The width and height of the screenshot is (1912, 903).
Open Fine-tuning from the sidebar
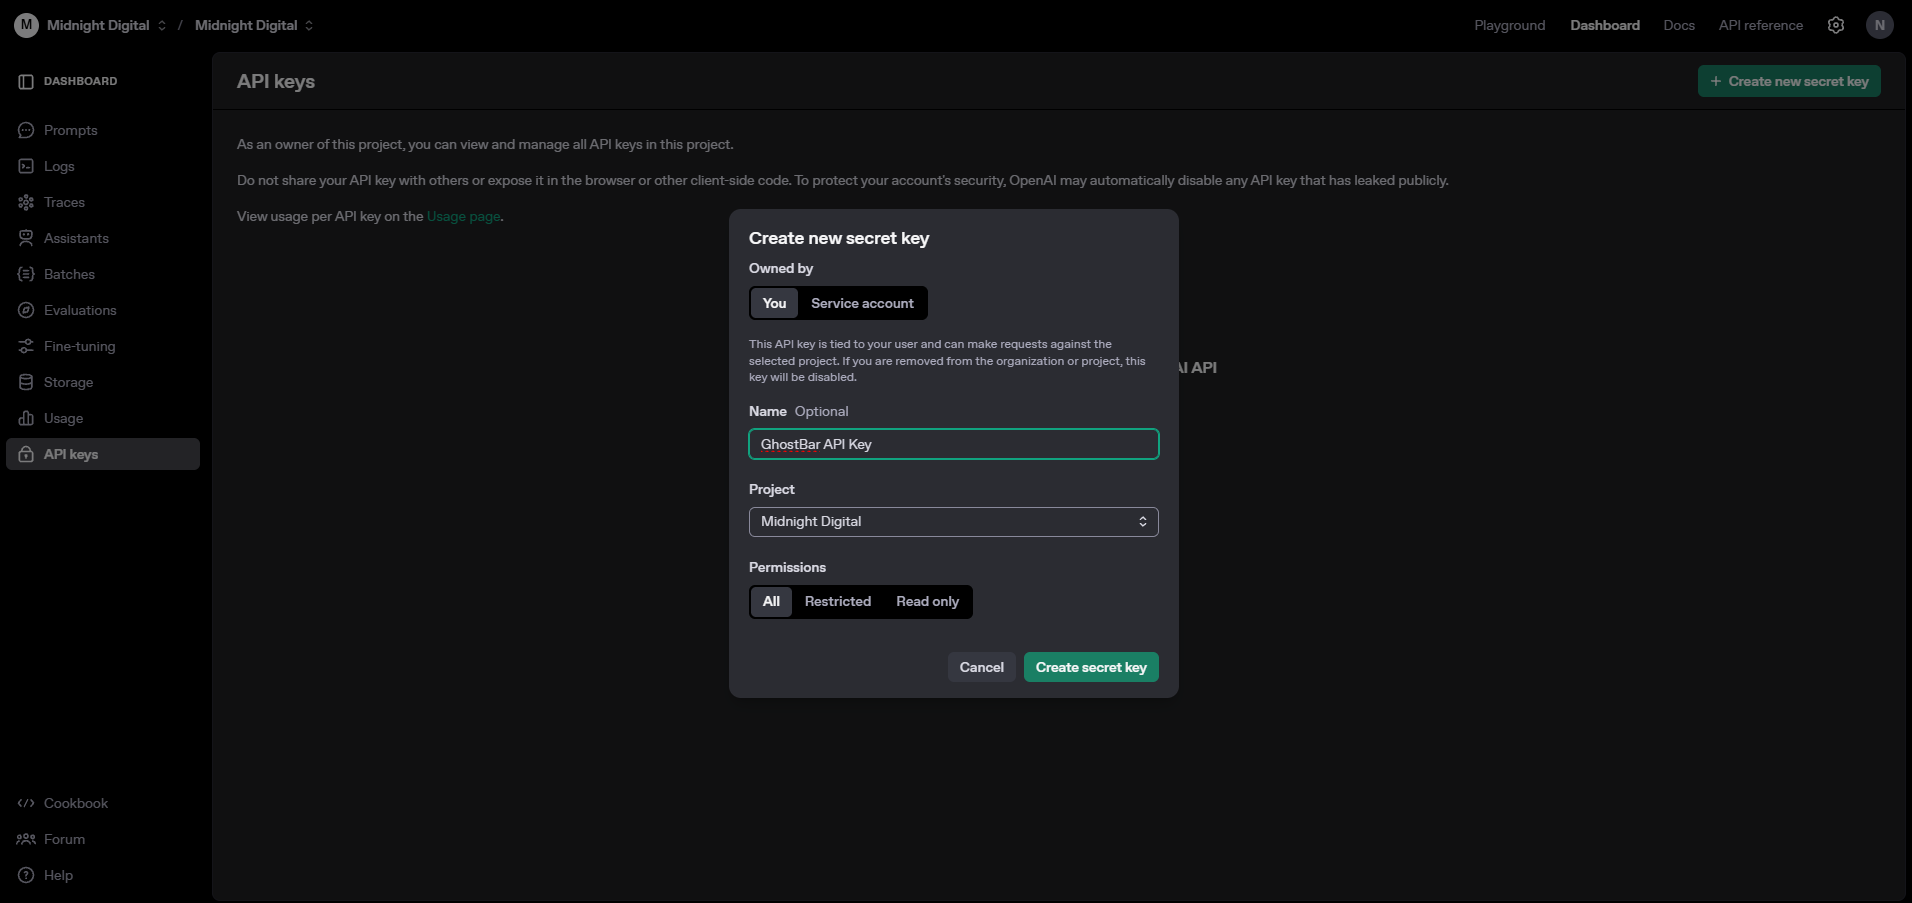[x=79, y=346]
